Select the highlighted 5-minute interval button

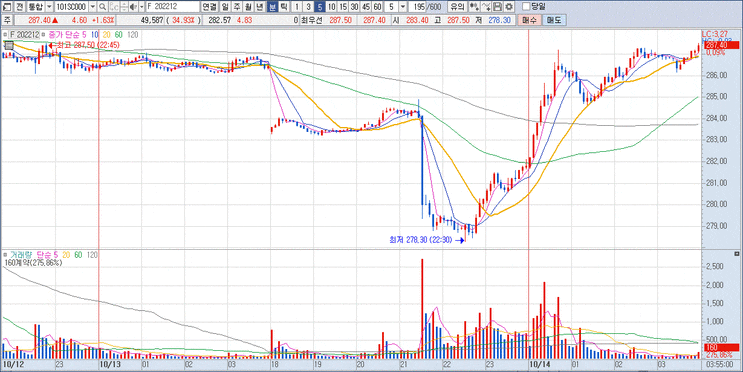[x=320, y=7]
